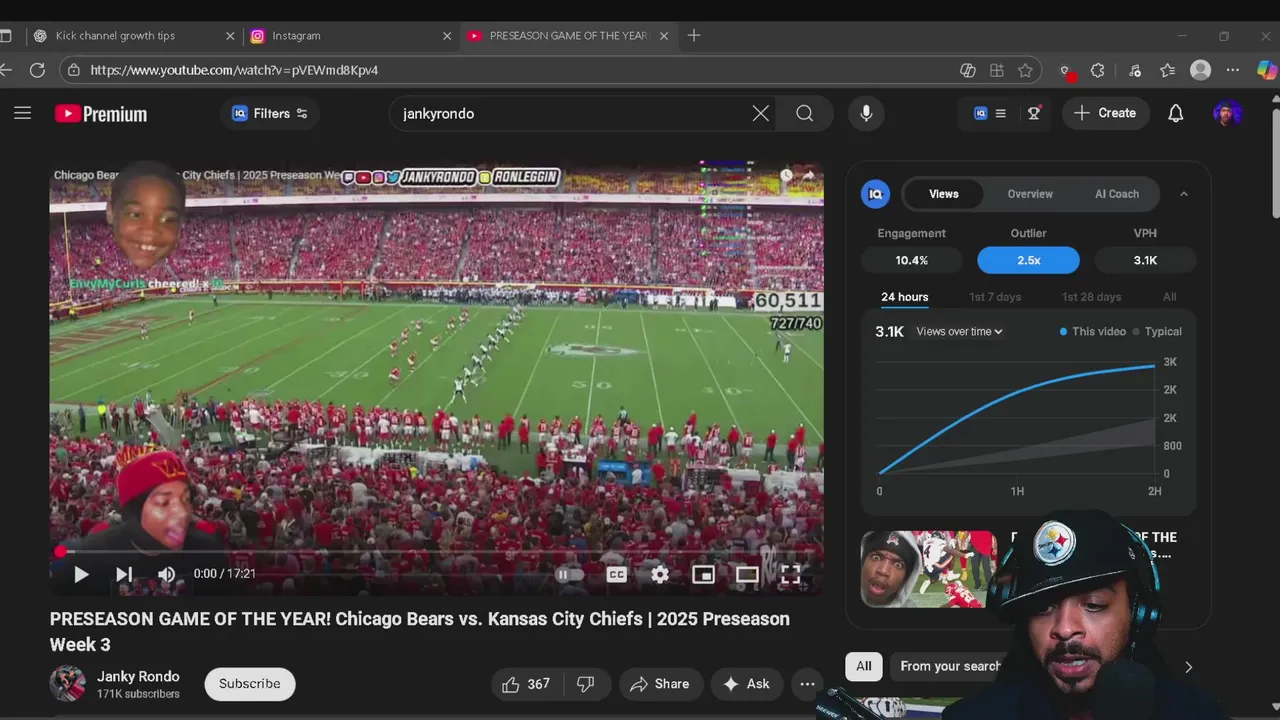The image size is (1280, 720).
Task: Select the 3.1K VPH metric
Action: coord(1145,260)
